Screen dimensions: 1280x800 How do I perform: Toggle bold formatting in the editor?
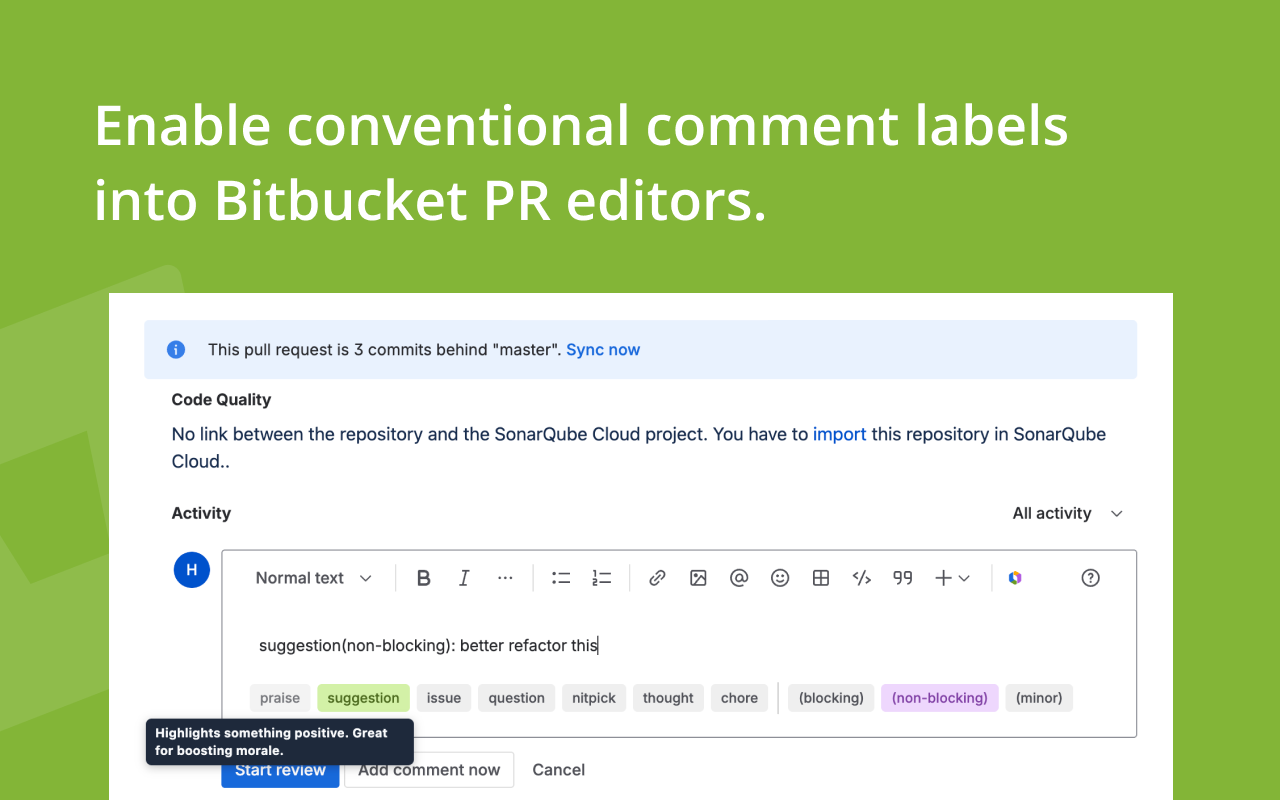click(423, 577)
